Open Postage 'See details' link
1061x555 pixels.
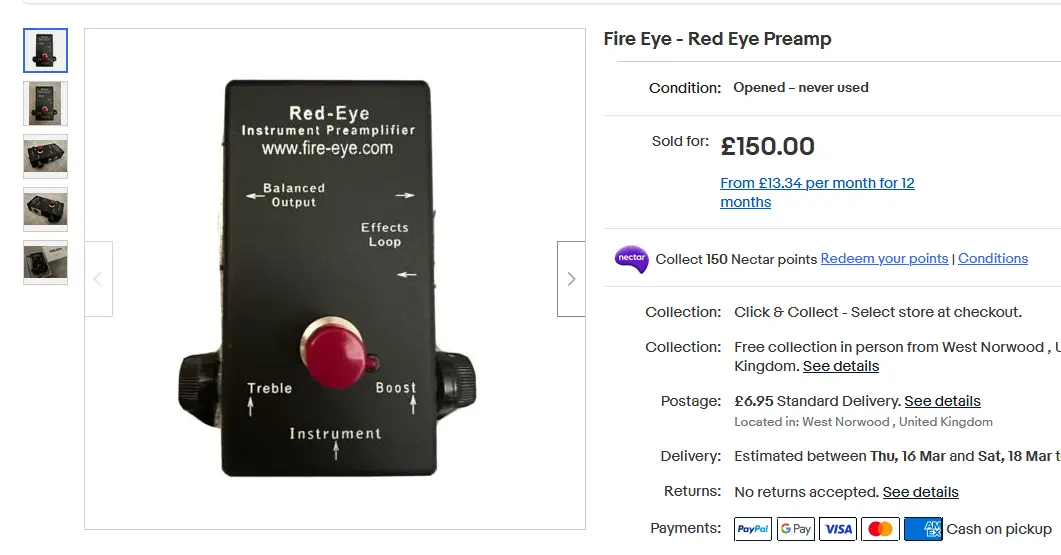point(942,401)
